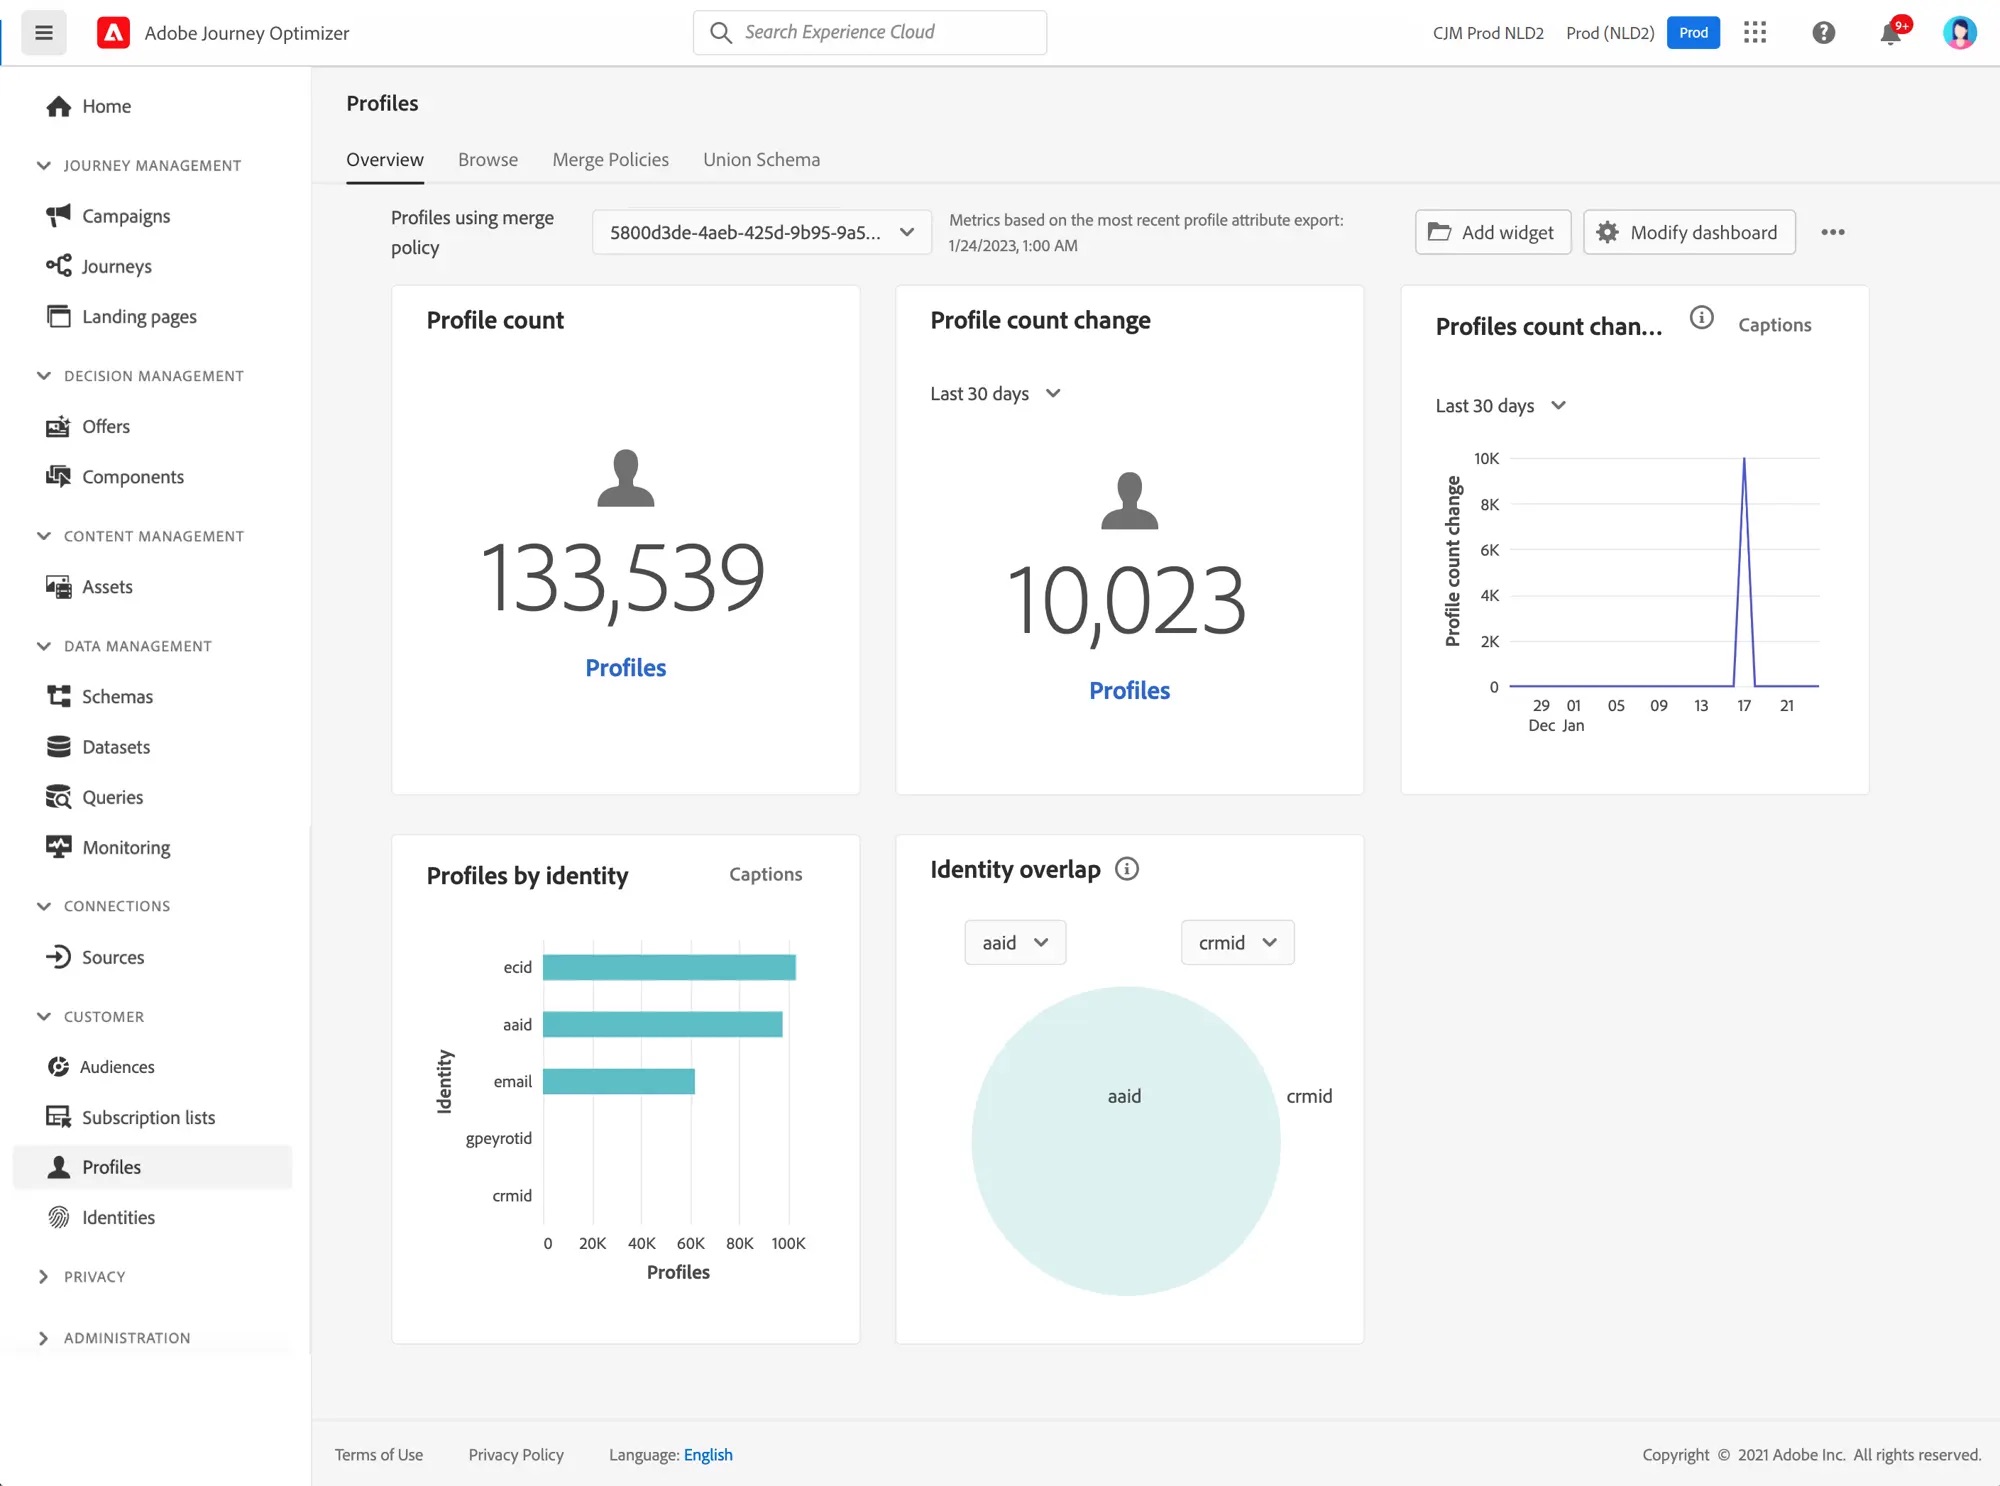Click Identity overlap info icon
This screenshot has height=1486, width=2000.
click(x=1127, y=869)
